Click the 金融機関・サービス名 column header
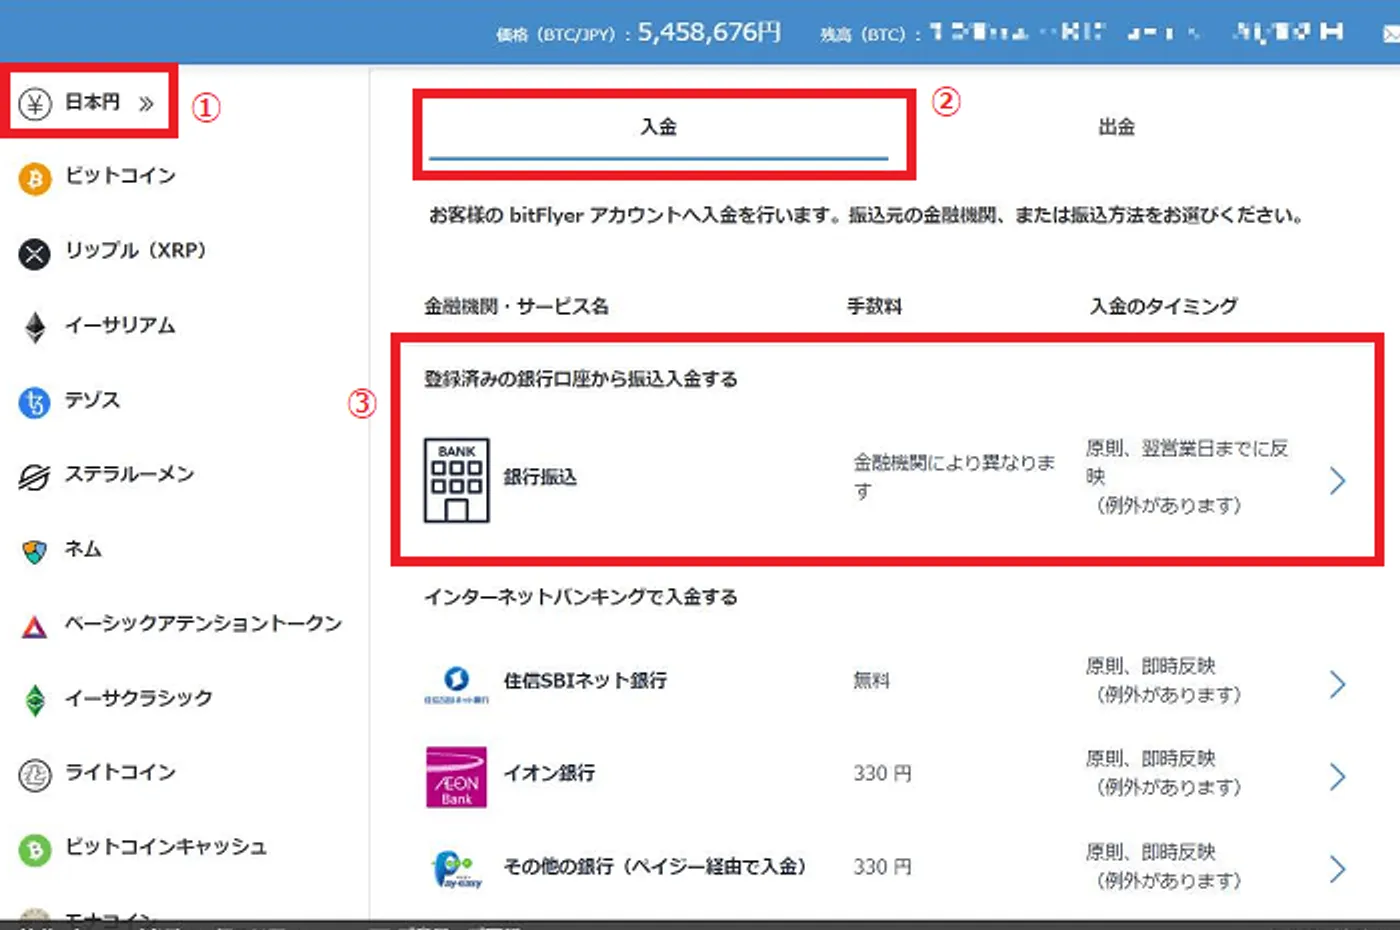This screenshot has width=1400, height=930. pos(516,306)
